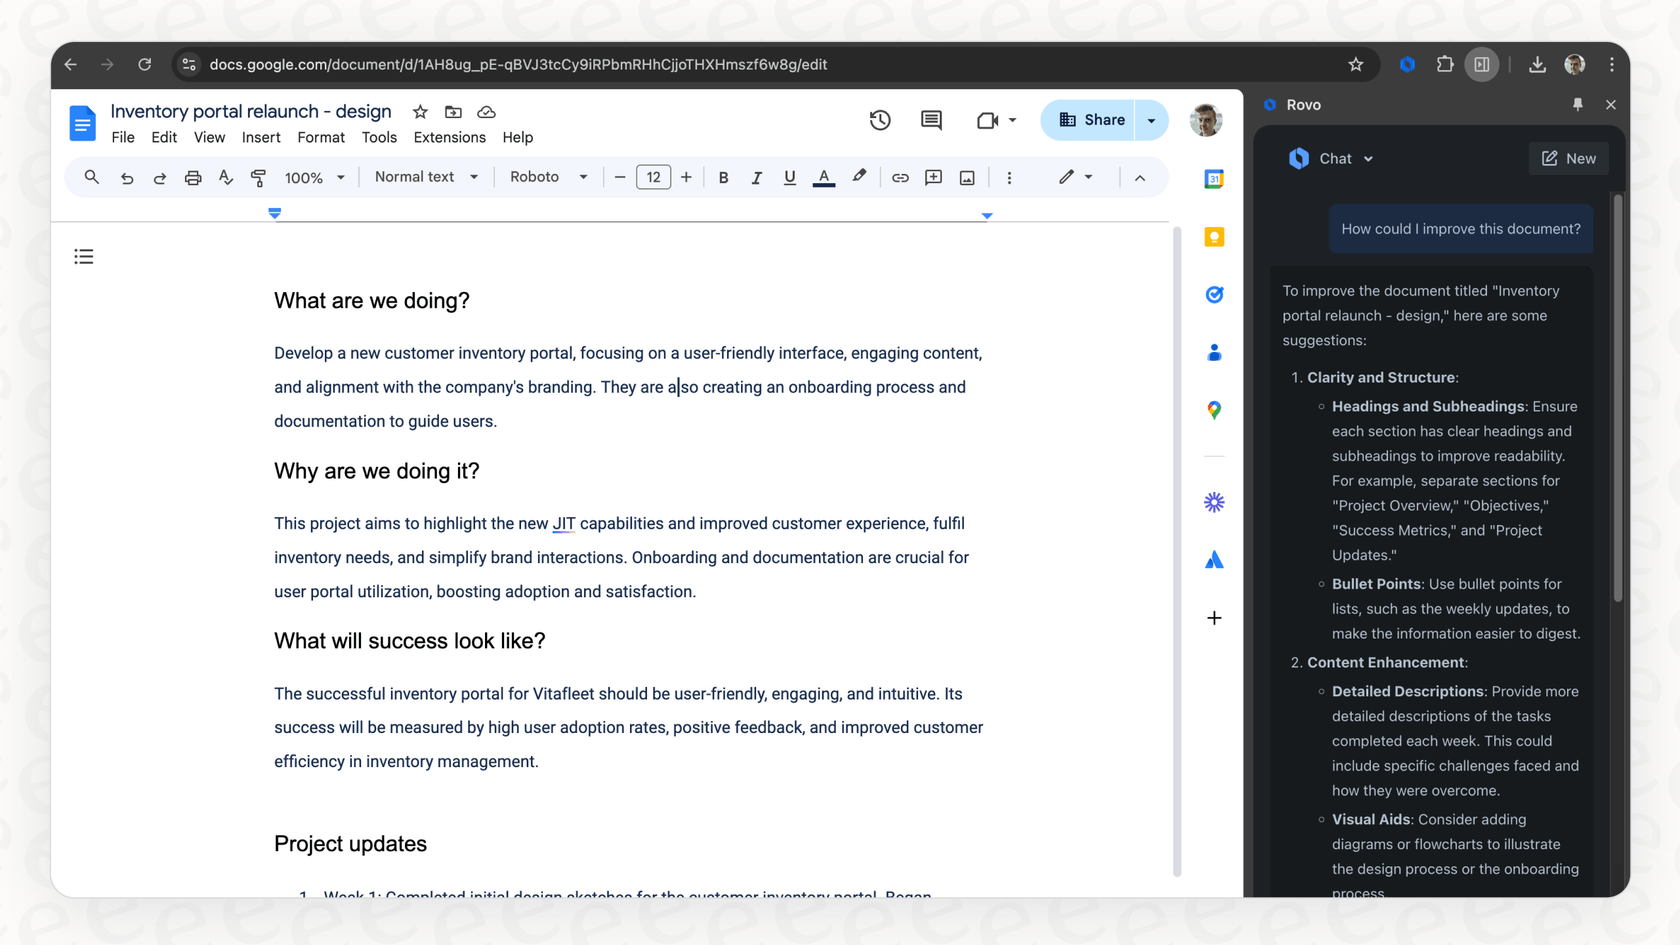This screenshot has width=1680, height=945.
Task: Open the text color picker
Action: tap(823, 177)
